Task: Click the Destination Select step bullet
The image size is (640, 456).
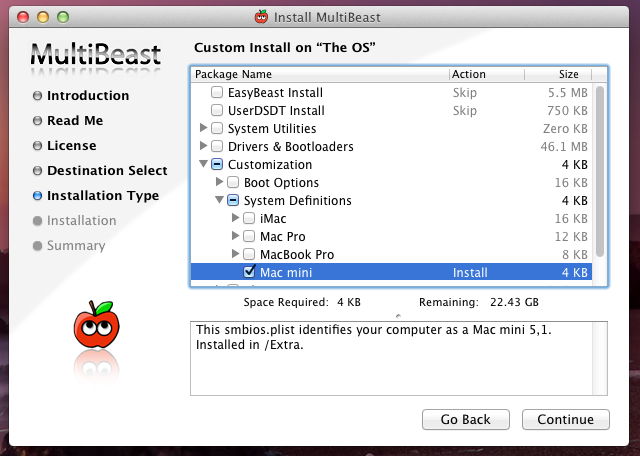Action: point(37,171)
